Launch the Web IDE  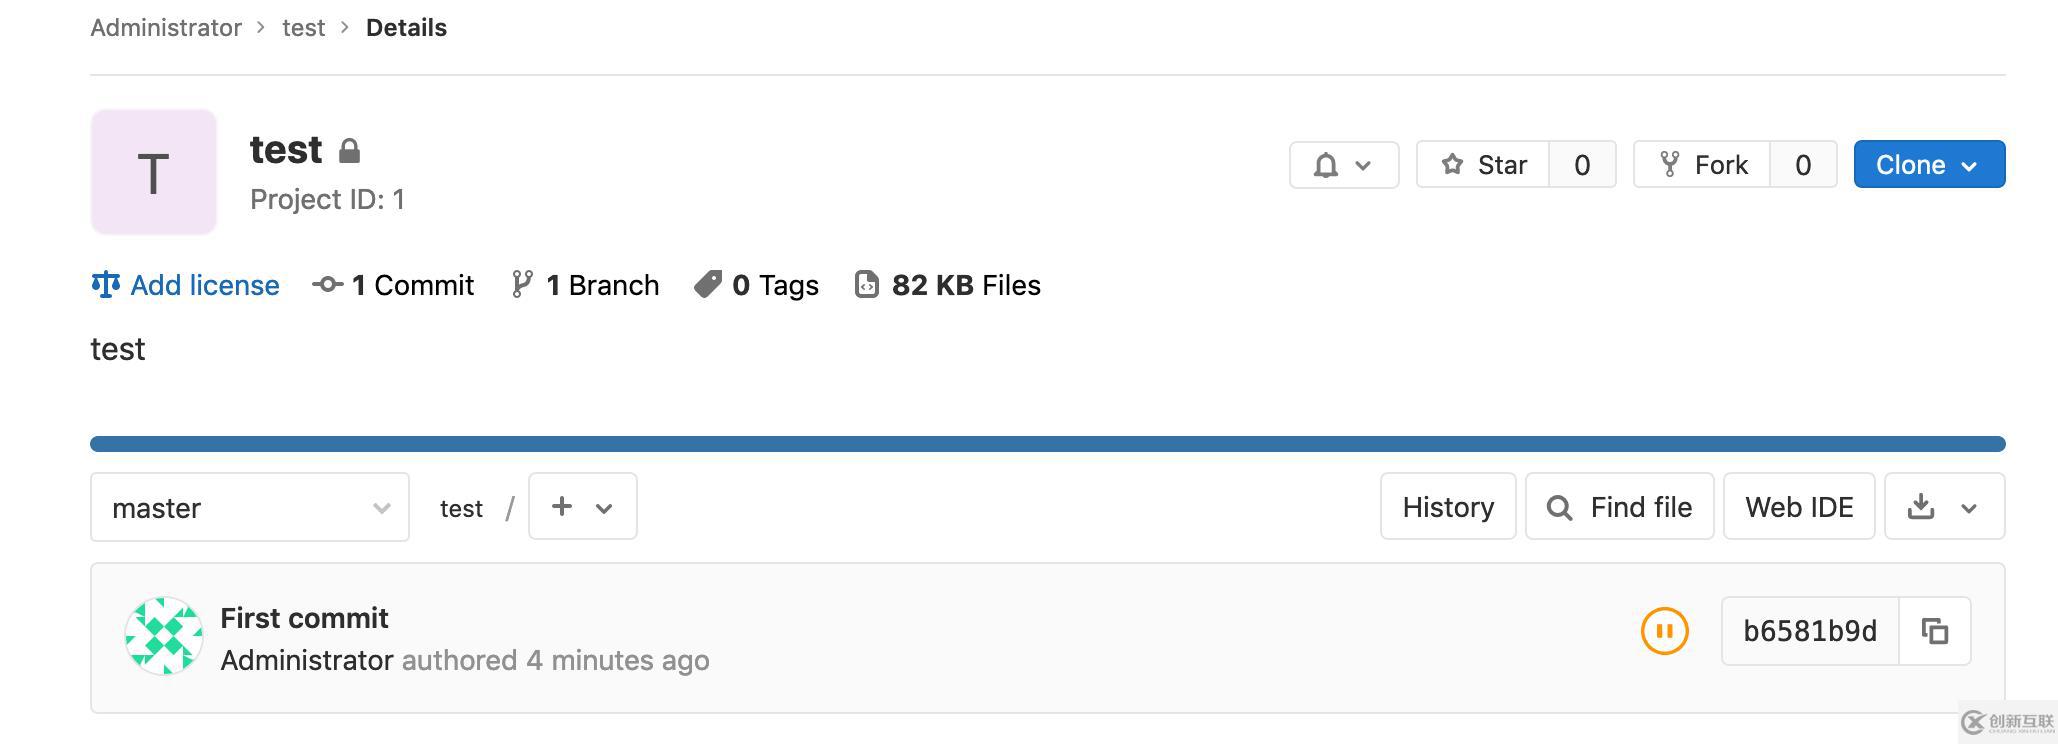(x=1798, y=507)
